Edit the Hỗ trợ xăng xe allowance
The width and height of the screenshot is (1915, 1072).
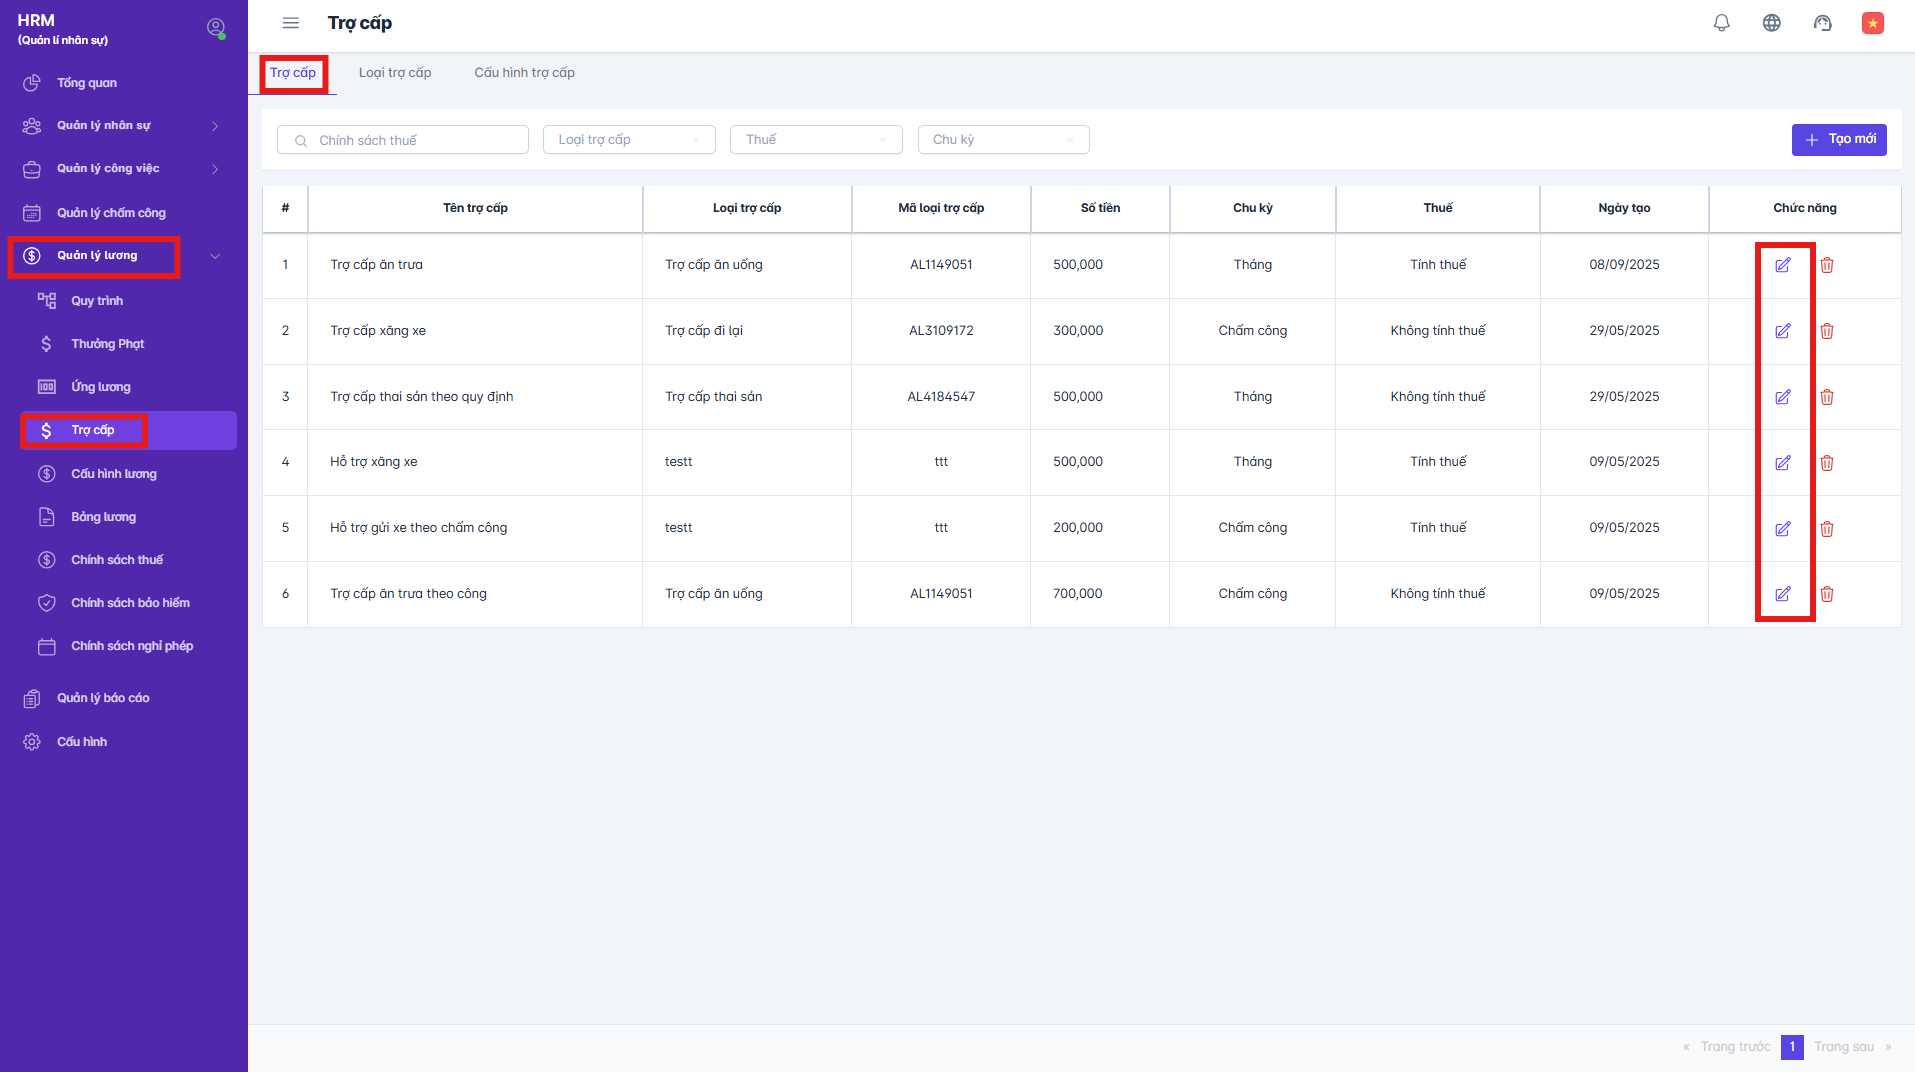click(x=1782, y=463)
